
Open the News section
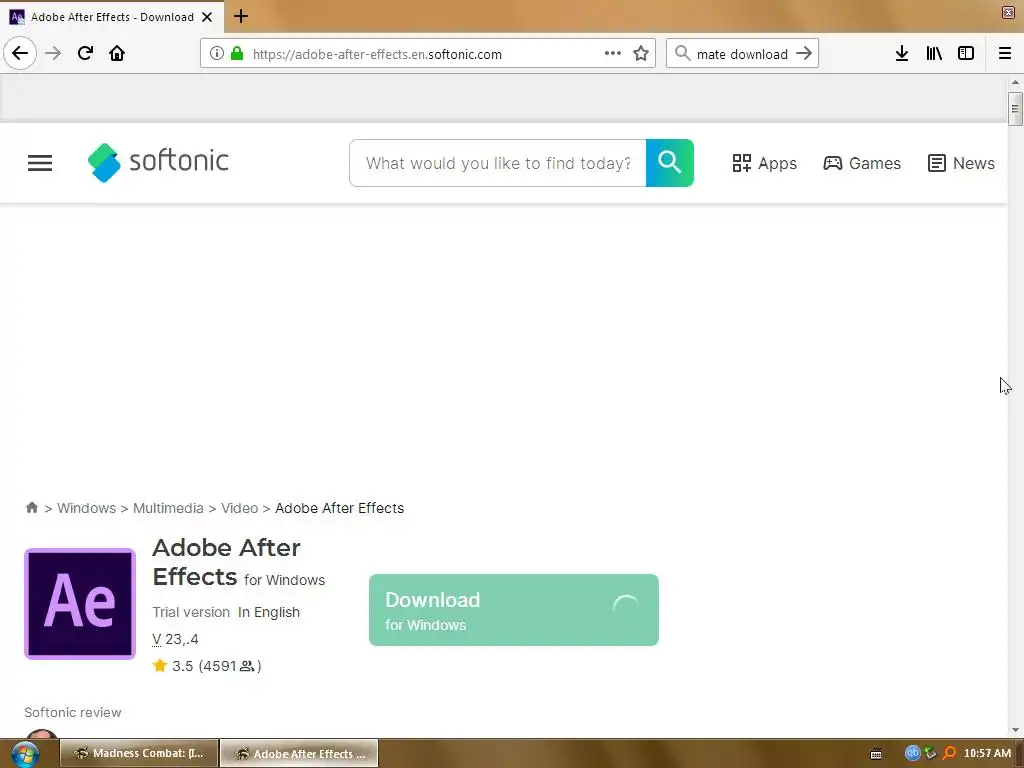[961, 163]
